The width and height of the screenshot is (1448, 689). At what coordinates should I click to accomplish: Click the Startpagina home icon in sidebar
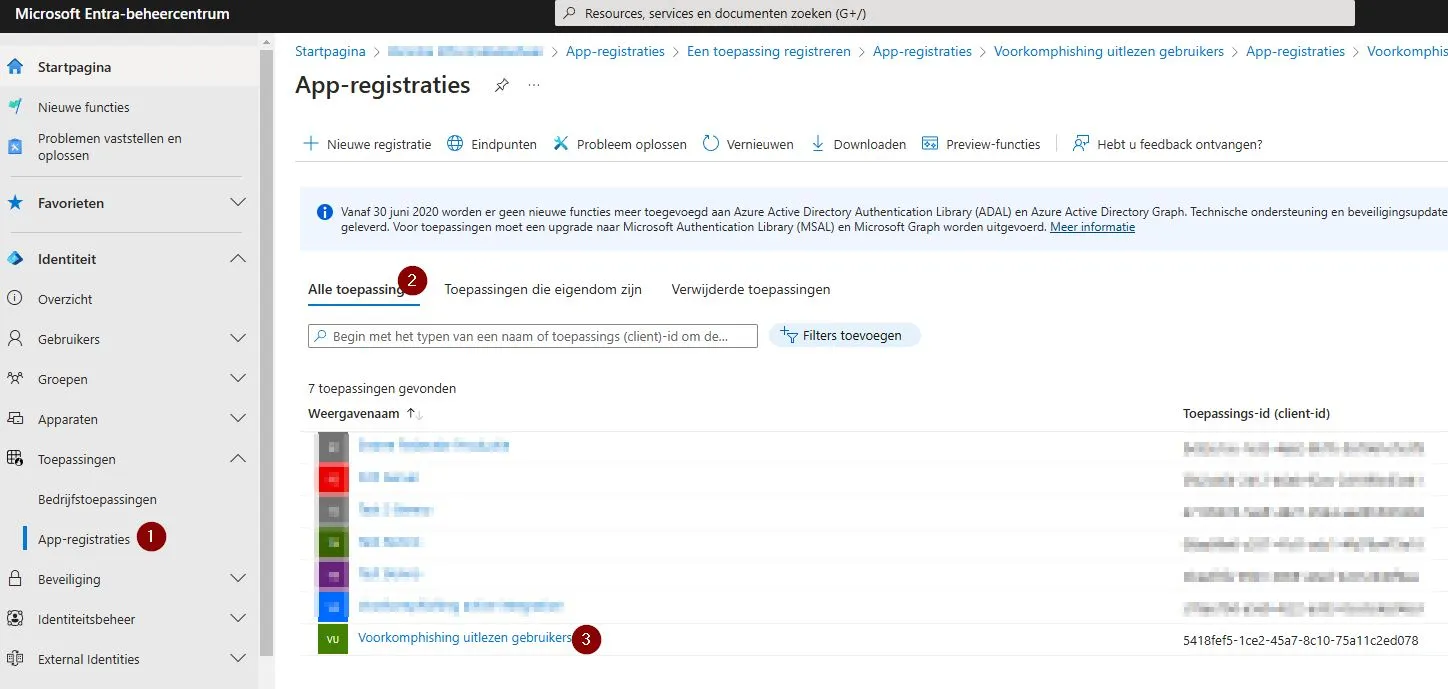[x=15, y=67]
